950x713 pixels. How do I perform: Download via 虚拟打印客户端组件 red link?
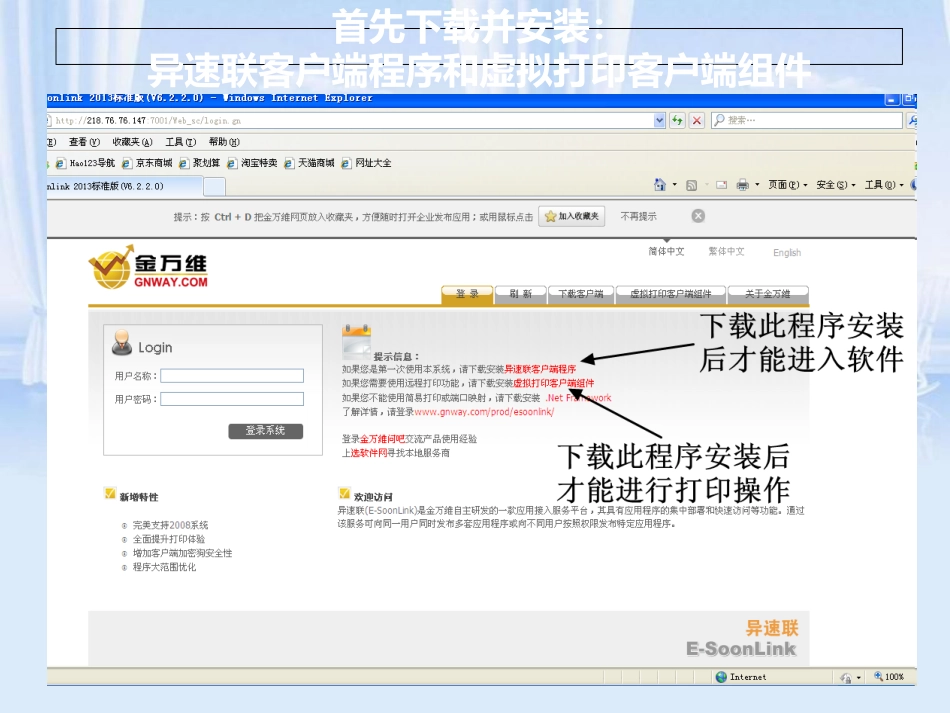coord(554,383)
